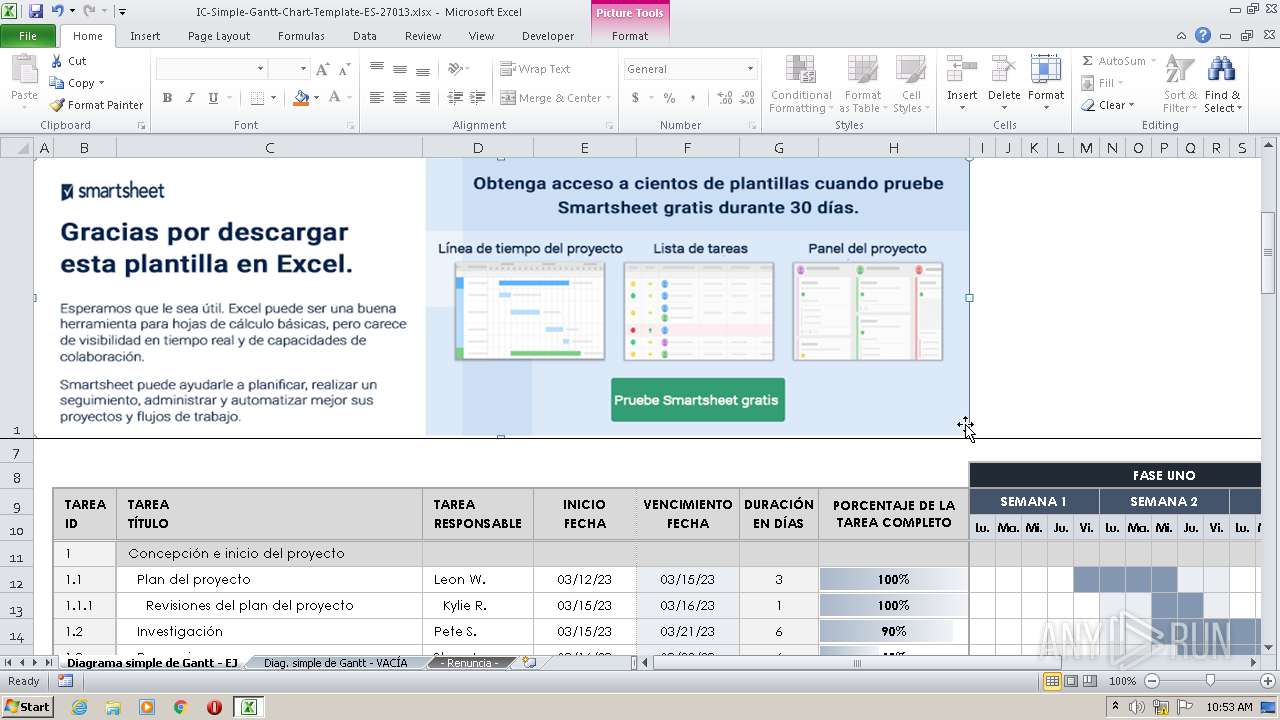Click the Decrease Indent icon

(455, 98)
